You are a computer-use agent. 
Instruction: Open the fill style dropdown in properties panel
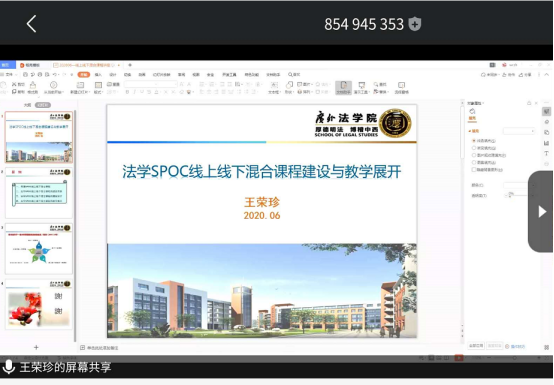coord(519,131)
